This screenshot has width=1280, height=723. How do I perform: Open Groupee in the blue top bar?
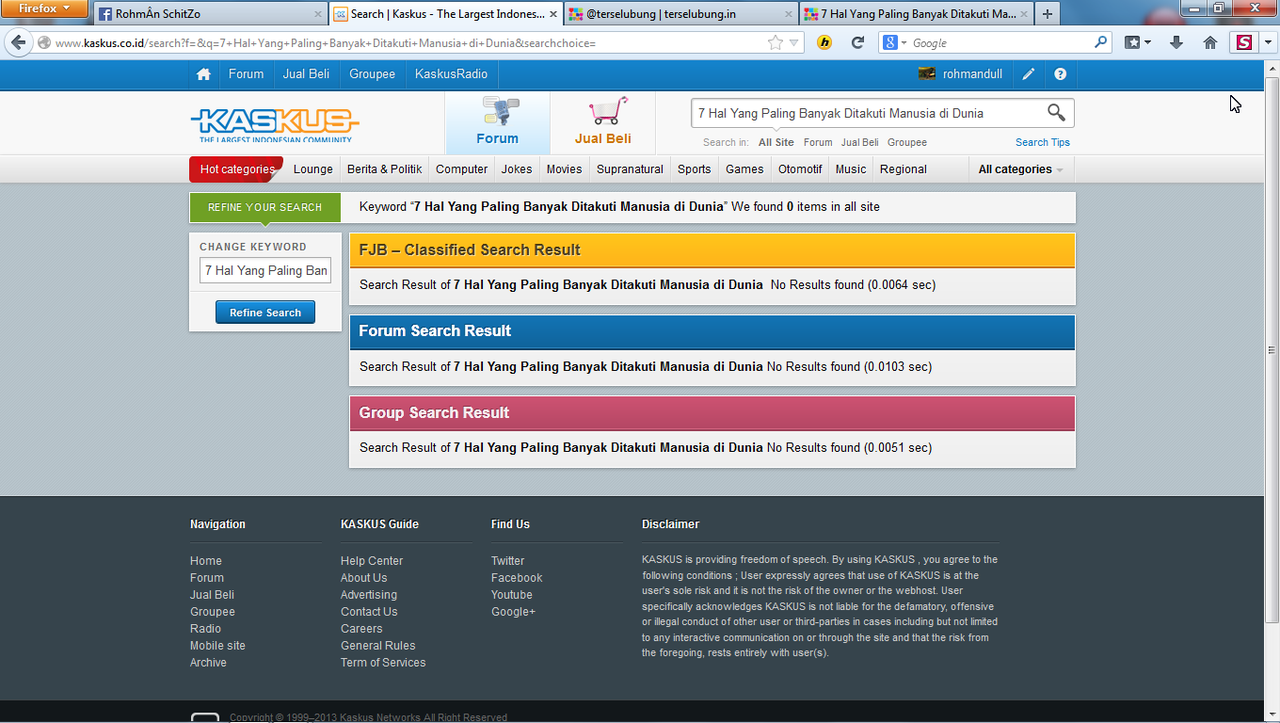[x=372, y=74]
